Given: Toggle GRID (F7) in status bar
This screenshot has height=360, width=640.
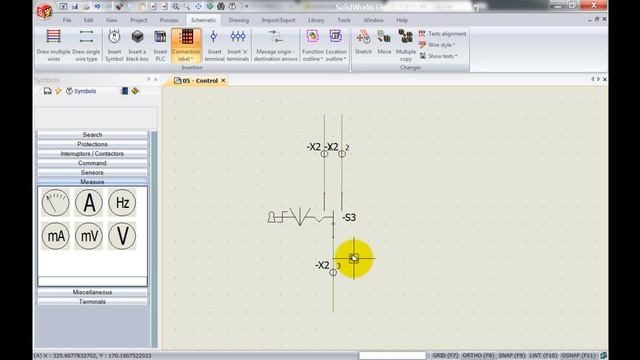Looking at the screenshot, I should 444,356.
